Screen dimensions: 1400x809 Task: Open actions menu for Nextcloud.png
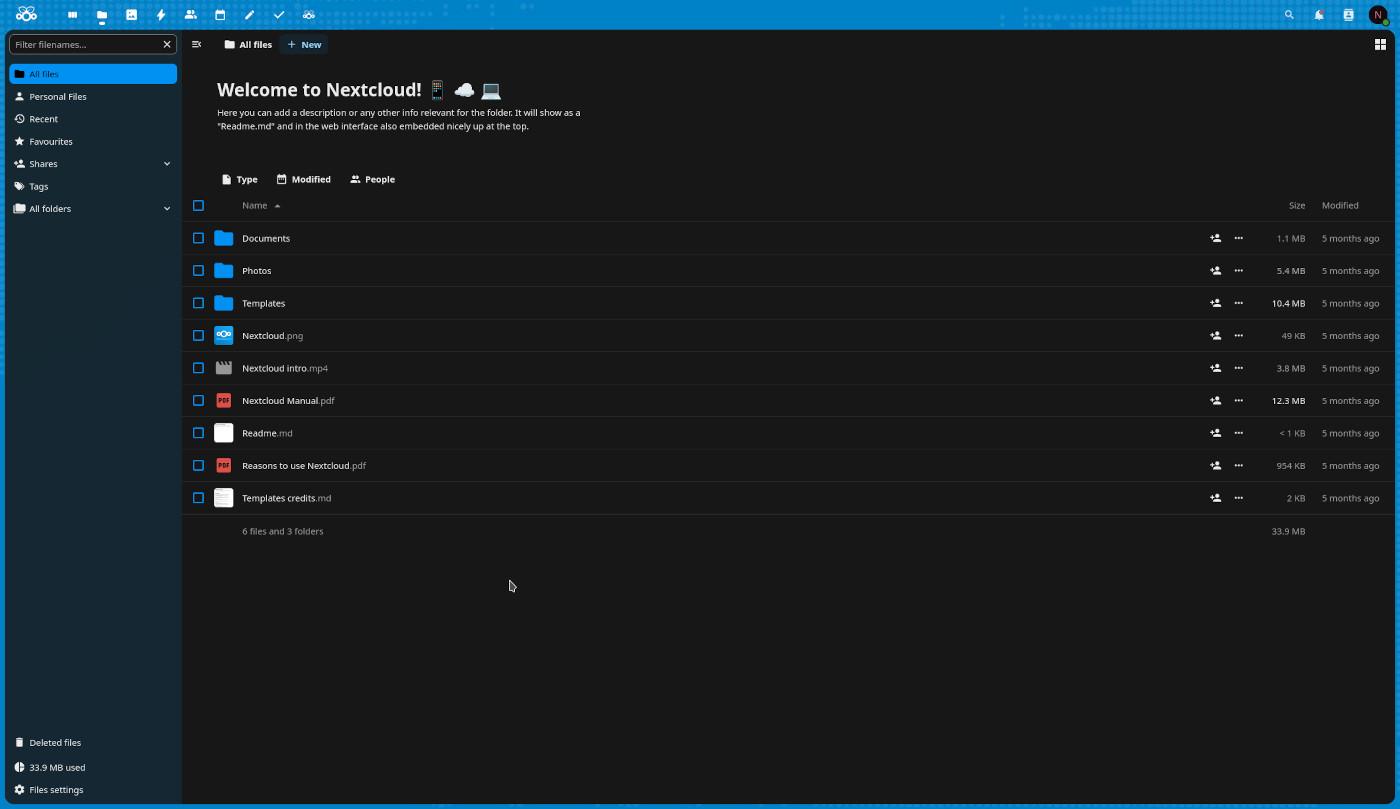(1238, 336)
